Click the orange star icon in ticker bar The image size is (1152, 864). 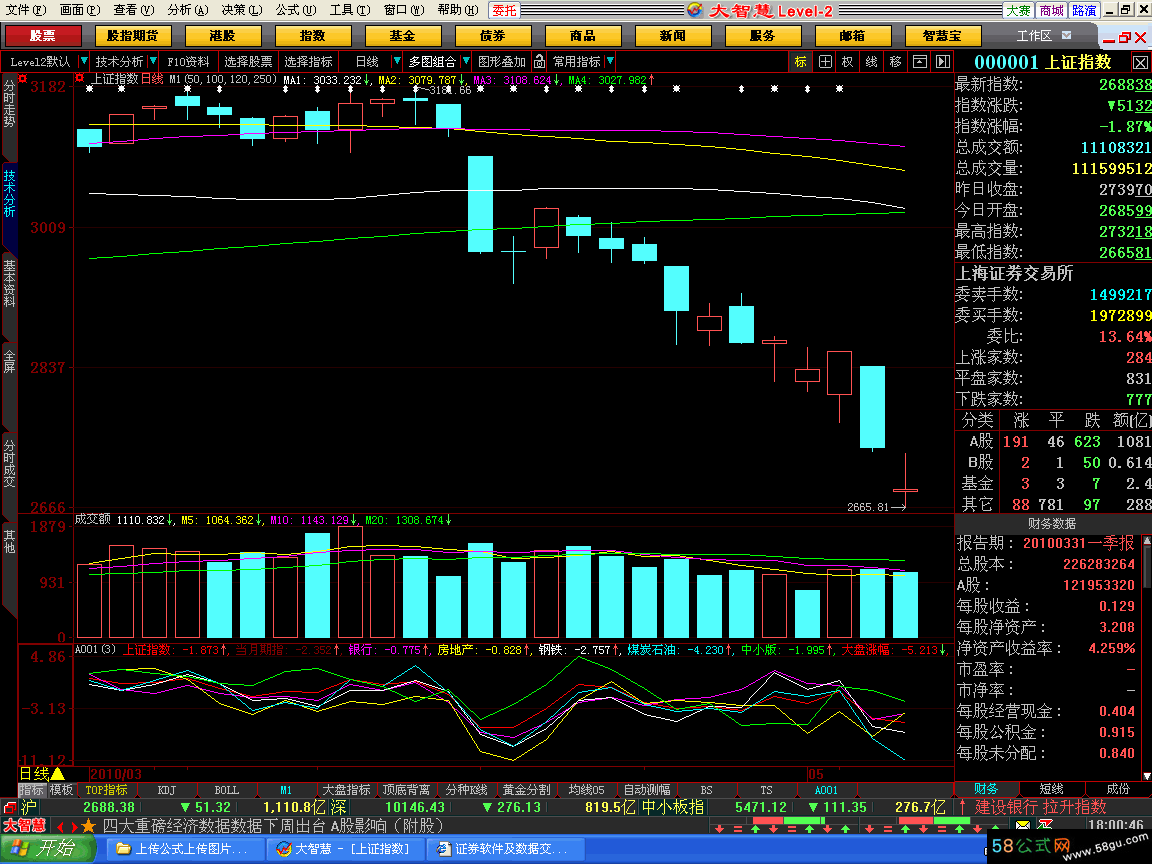pos(89,826)
